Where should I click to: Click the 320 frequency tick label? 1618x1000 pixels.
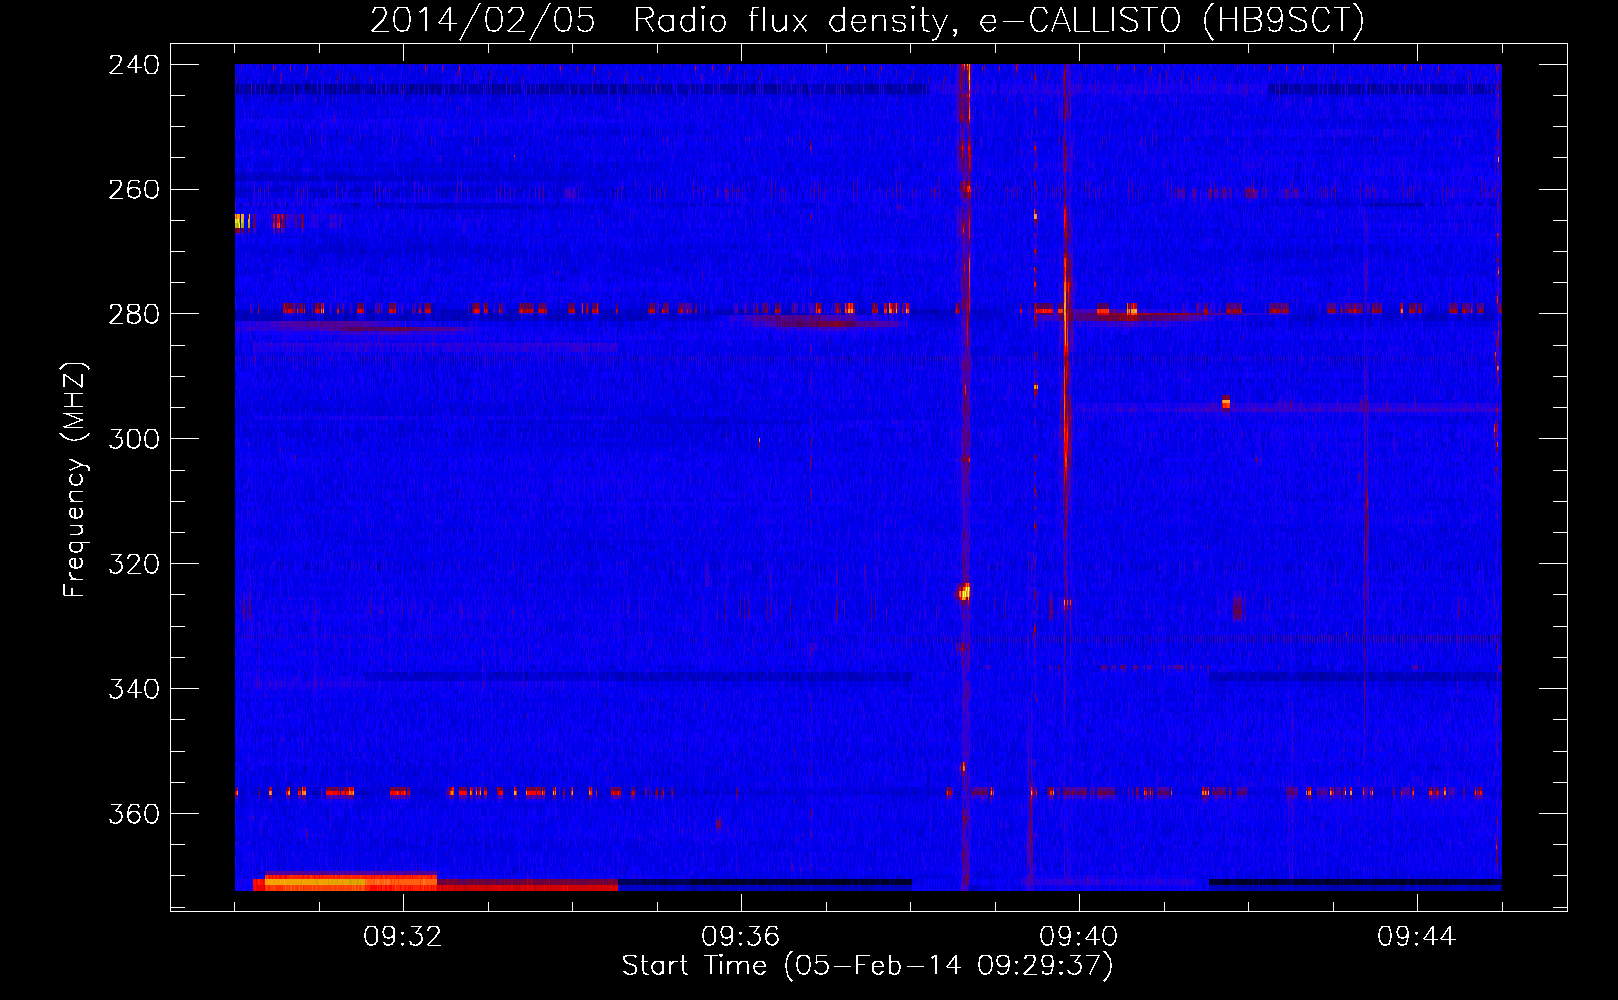(134, 564)
